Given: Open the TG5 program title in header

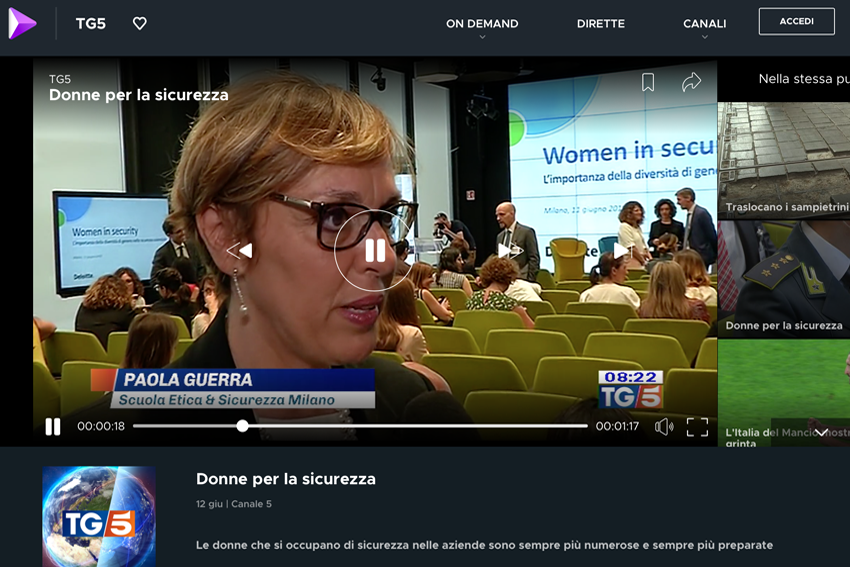Looking at the screenshot, I should coord(91,24).
